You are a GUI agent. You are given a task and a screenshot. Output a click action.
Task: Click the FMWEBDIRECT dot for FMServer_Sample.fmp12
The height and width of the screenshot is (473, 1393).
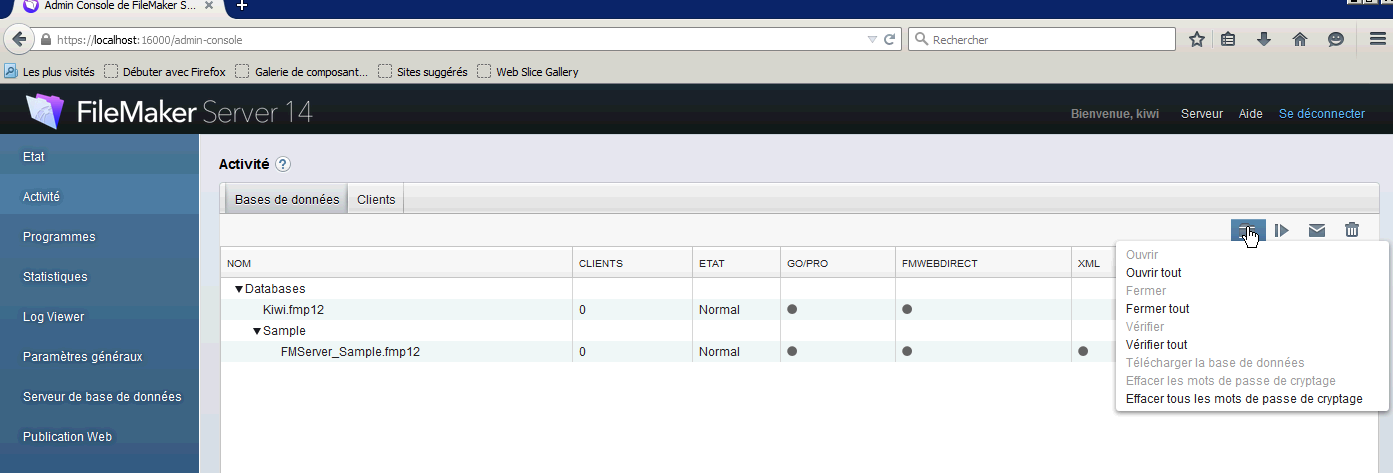907,352
